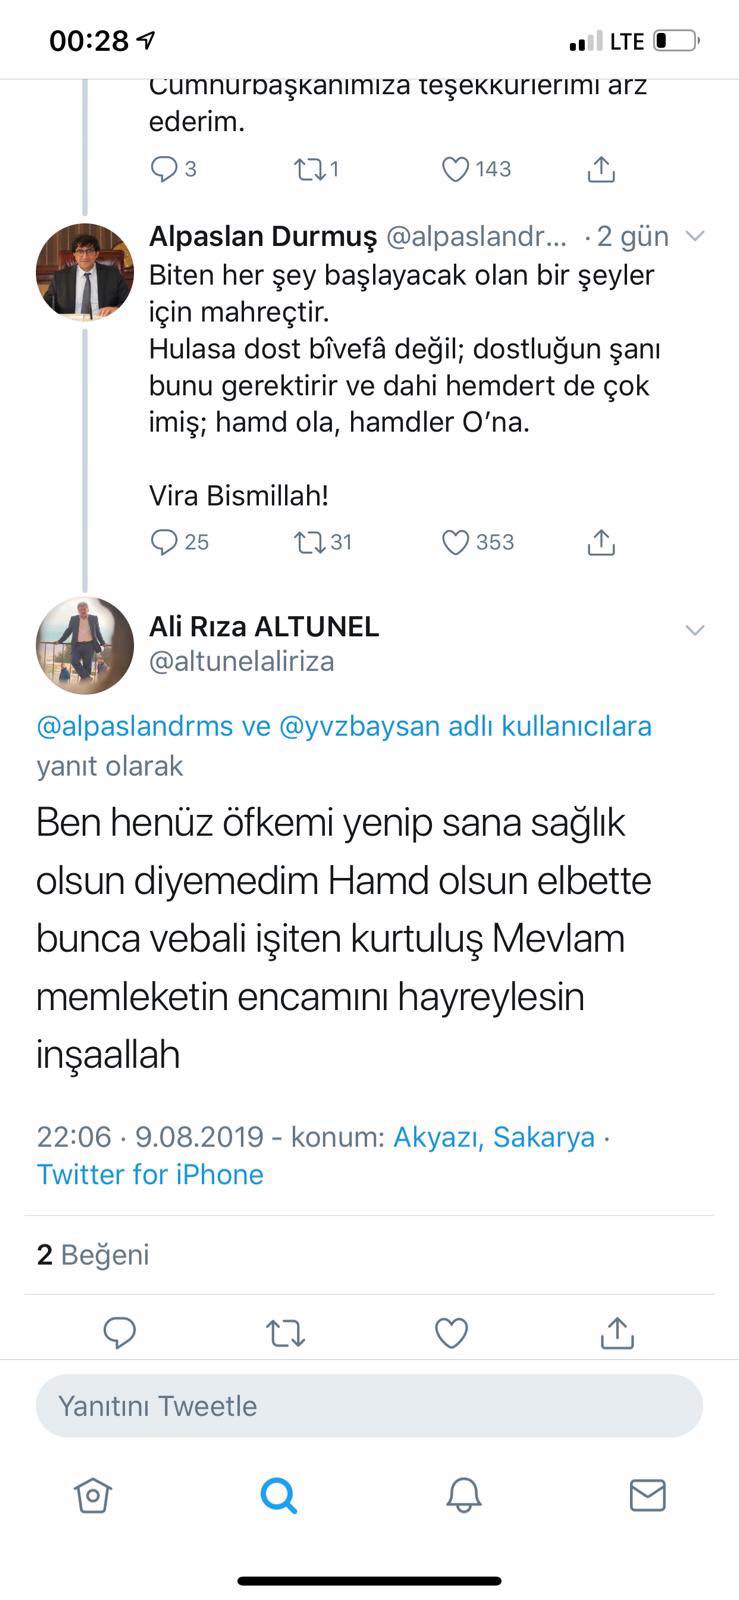
Task: Tap the Yanıtını Tweetle reply field
Action: [369, 1406]
